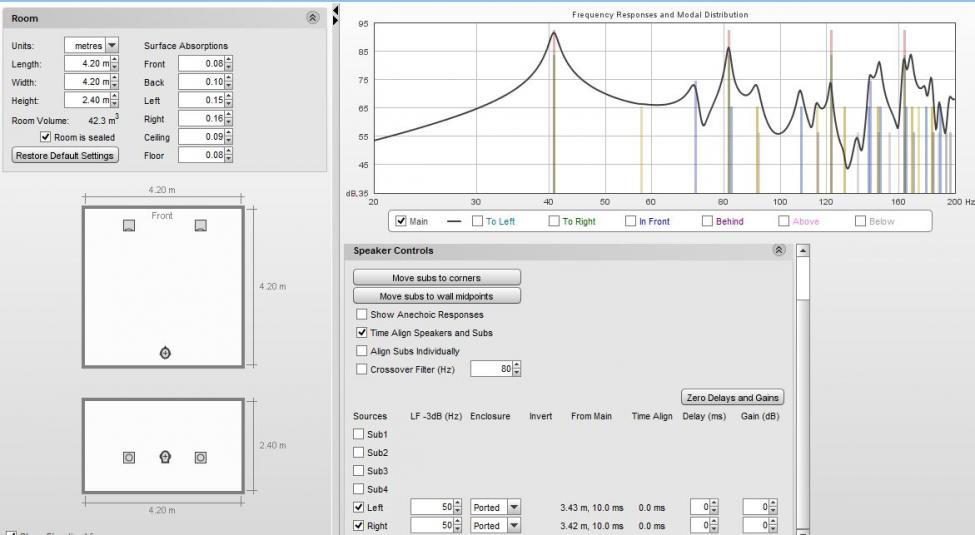Click the frequency response chart peak near 40 Hz
This screenshot has height=535, width=975.
(553, 34)
